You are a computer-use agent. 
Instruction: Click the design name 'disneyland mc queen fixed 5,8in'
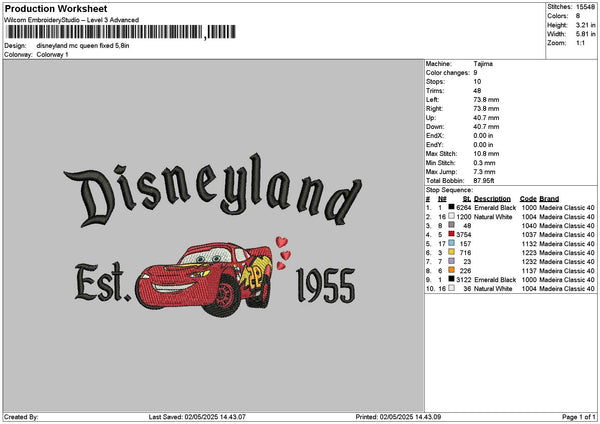tap(83, 46)
